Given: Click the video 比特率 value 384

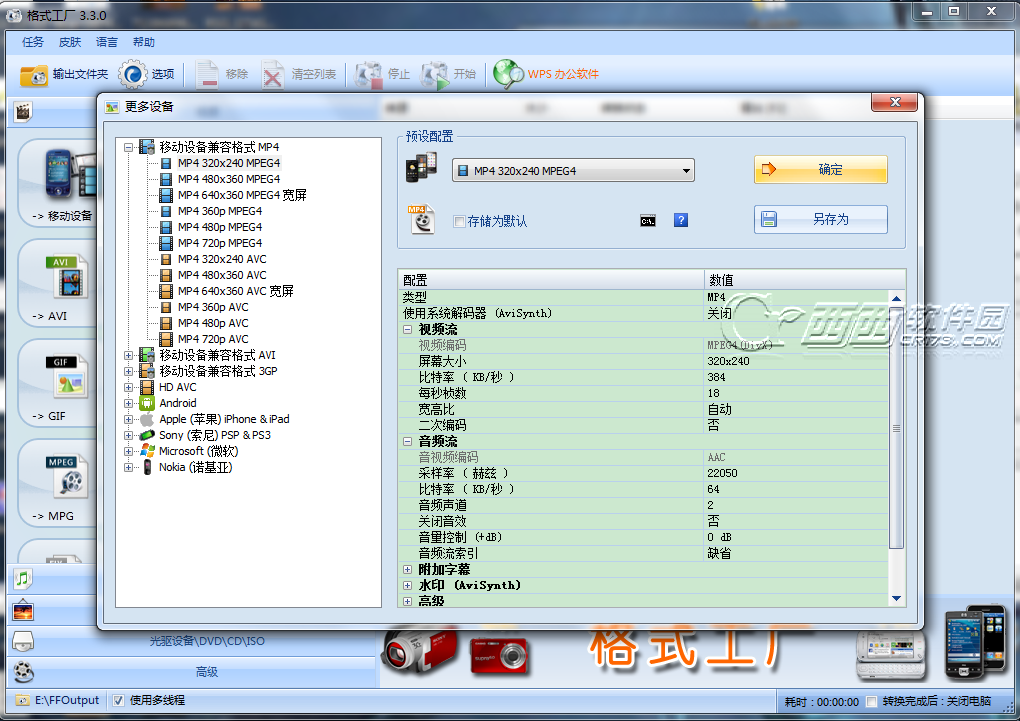Looking at the screenshot, I should click(716, 377).
